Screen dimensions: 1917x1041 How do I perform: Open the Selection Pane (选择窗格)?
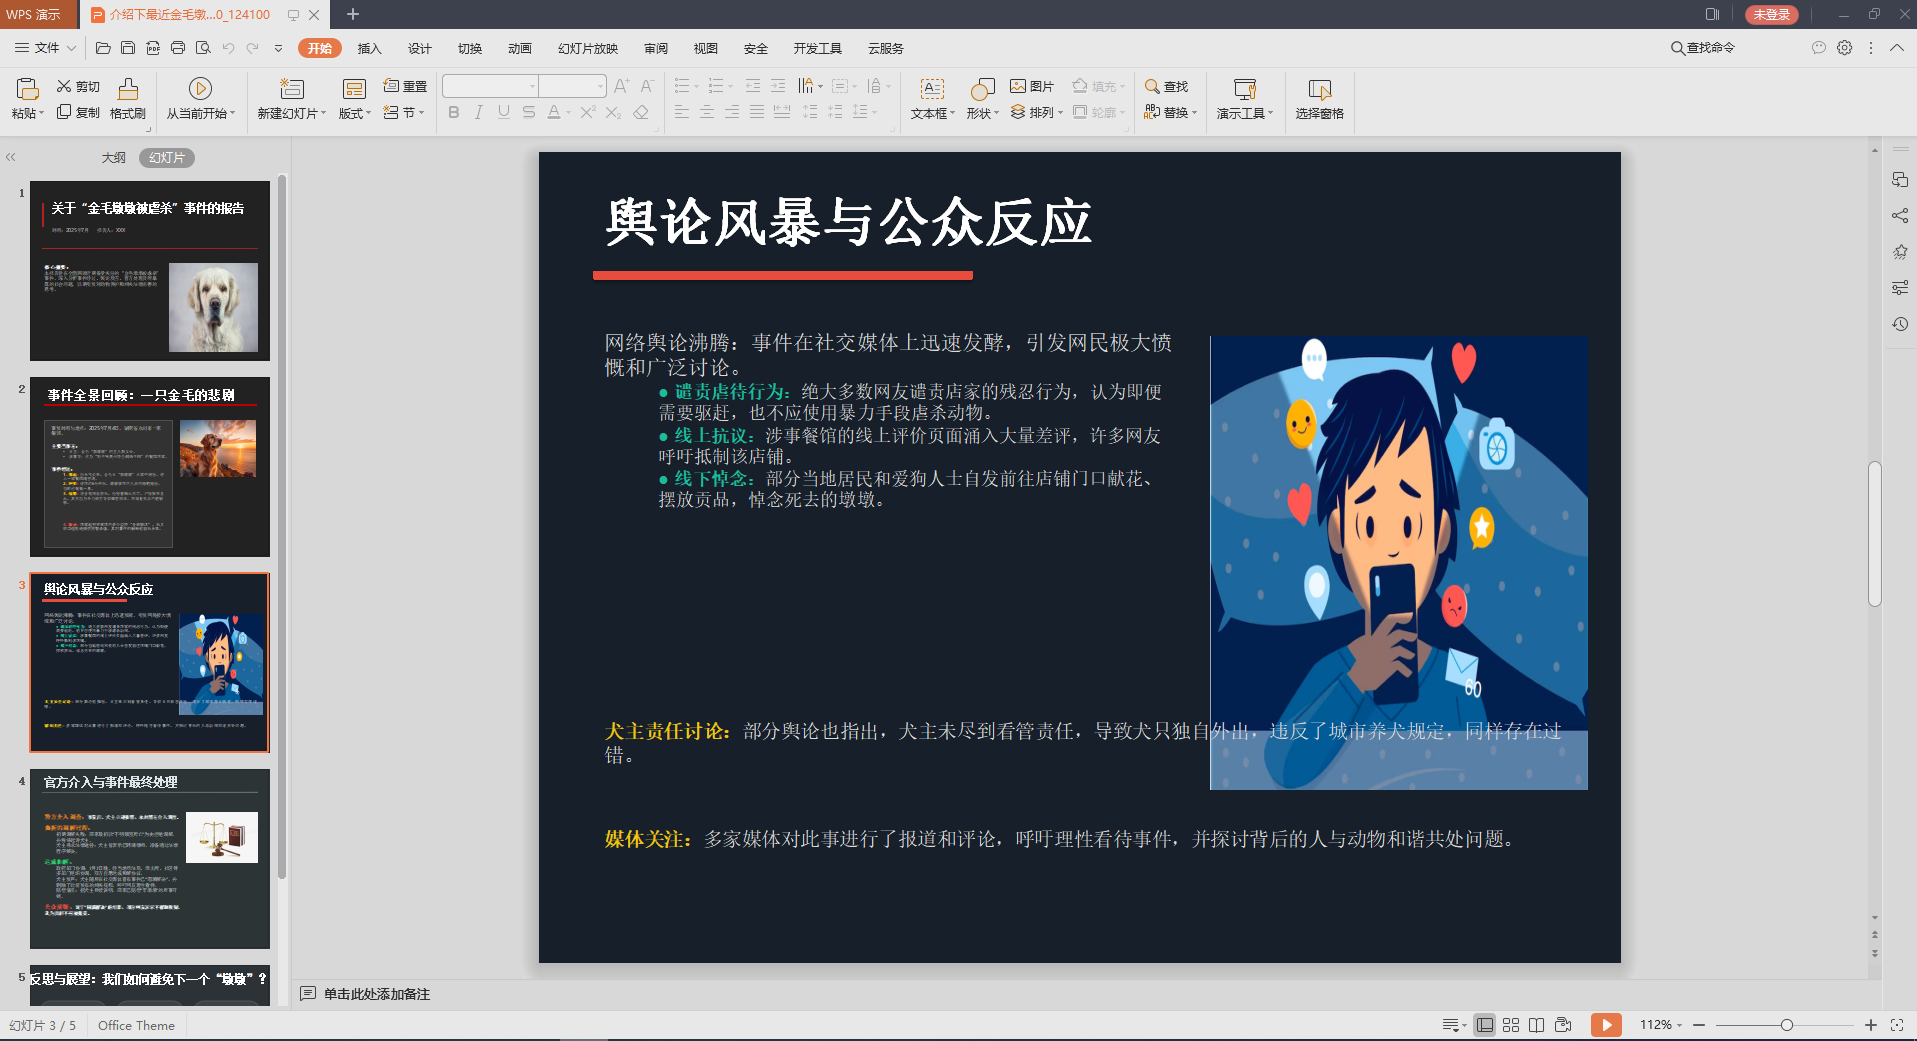pyautogui.click(x=1320, y=98)
